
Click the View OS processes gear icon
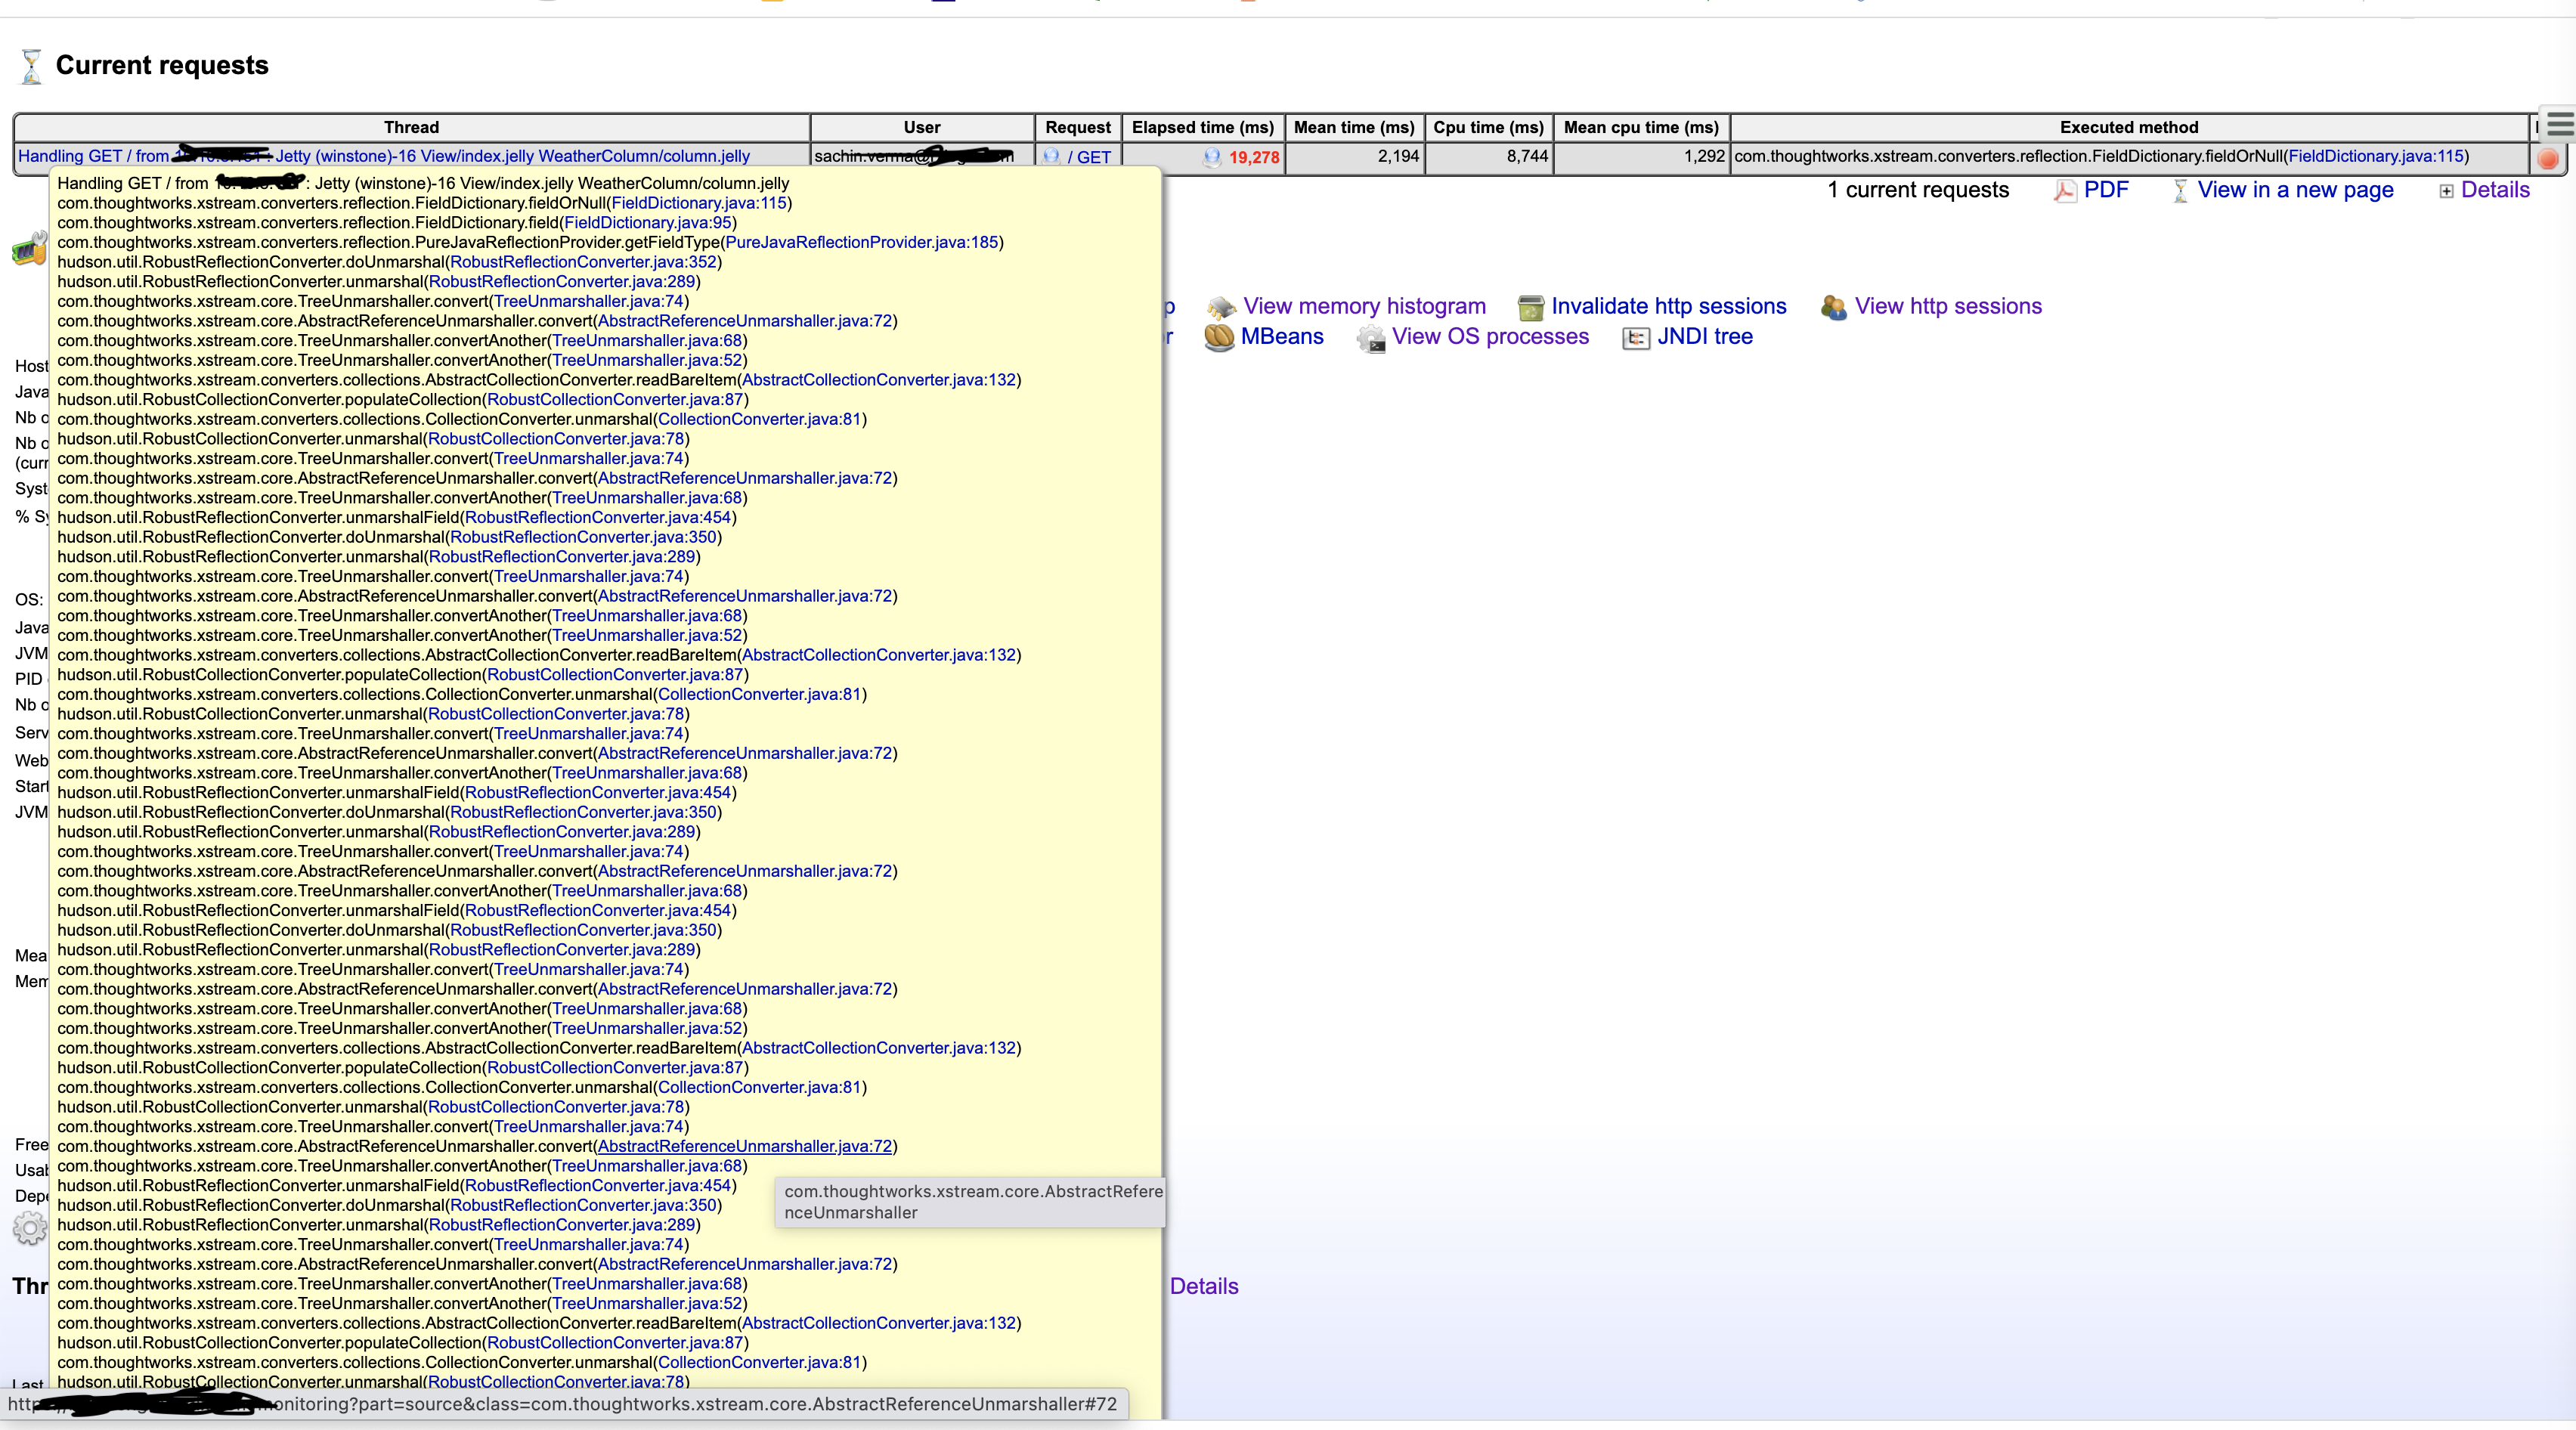(1371, 338)
